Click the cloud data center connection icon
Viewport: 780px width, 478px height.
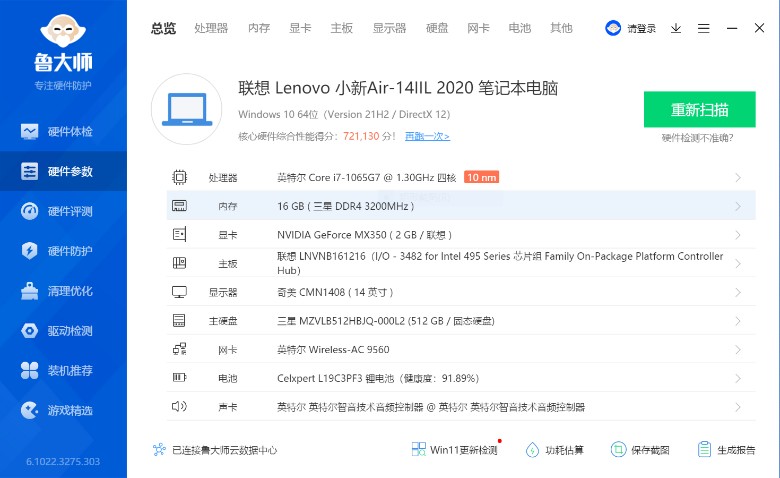[159, 450]
